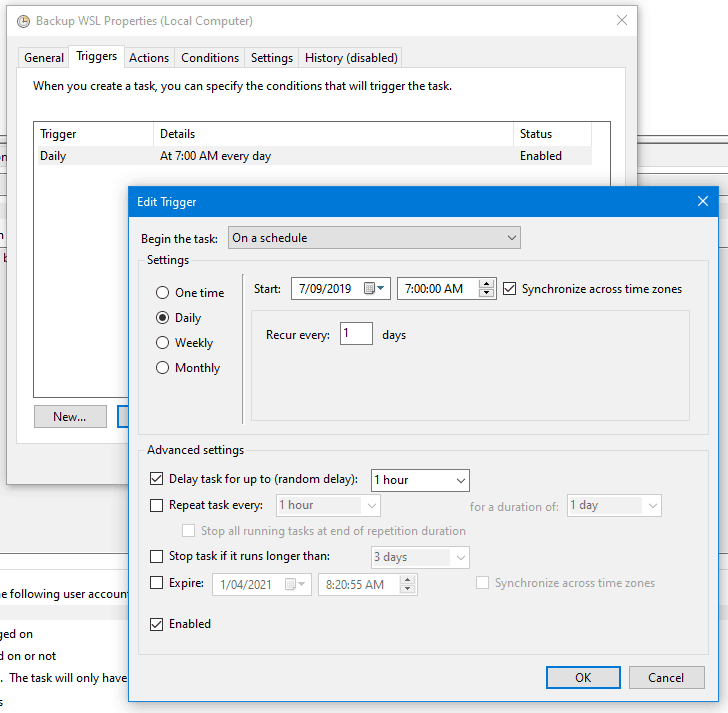Click the start time spinner up arrow
Screen dimensions: 728x713
pyautogui.click(x=487, y=284)
